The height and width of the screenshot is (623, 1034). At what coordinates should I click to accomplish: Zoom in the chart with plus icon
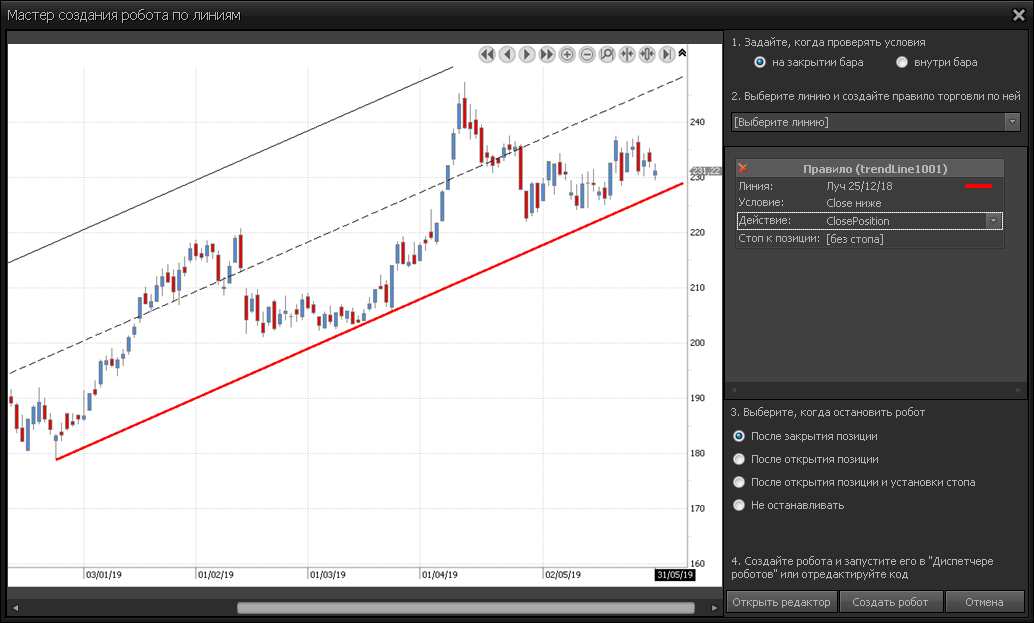point(567,55)
